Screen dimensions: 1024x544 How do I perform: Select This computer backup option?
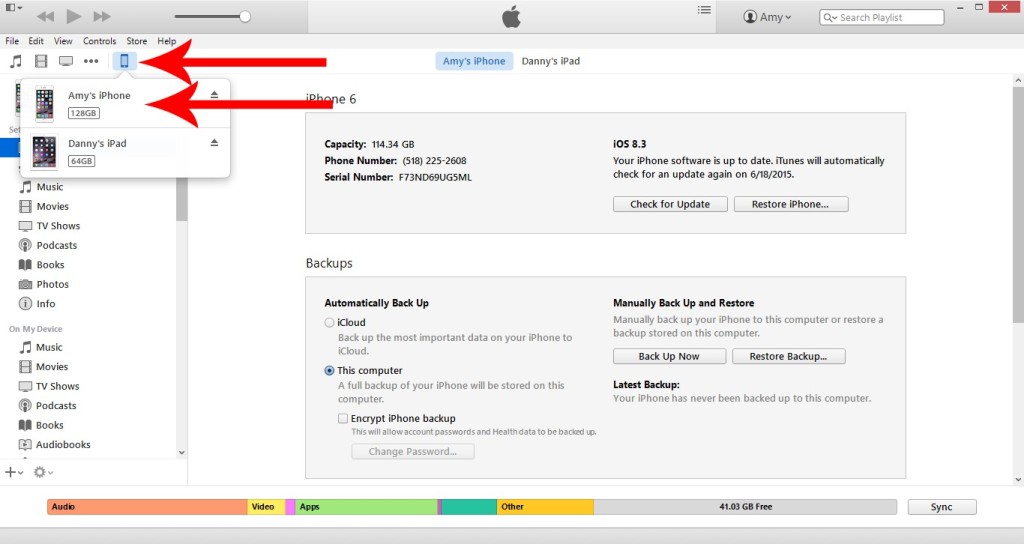pyautogui.click(x=329, y=370)
